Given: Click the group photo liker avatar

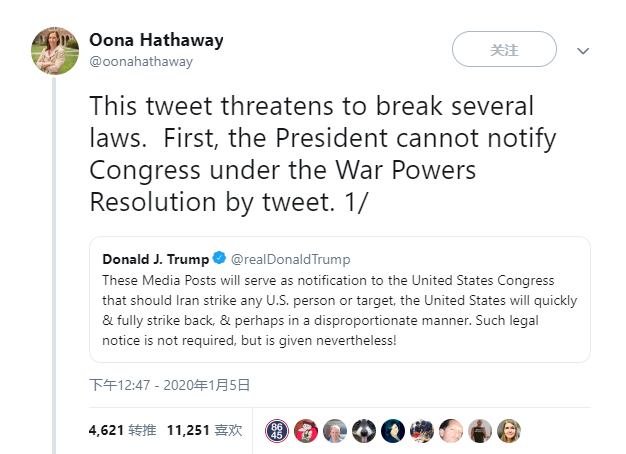Looking at the screenshot, I should [422, 431].
